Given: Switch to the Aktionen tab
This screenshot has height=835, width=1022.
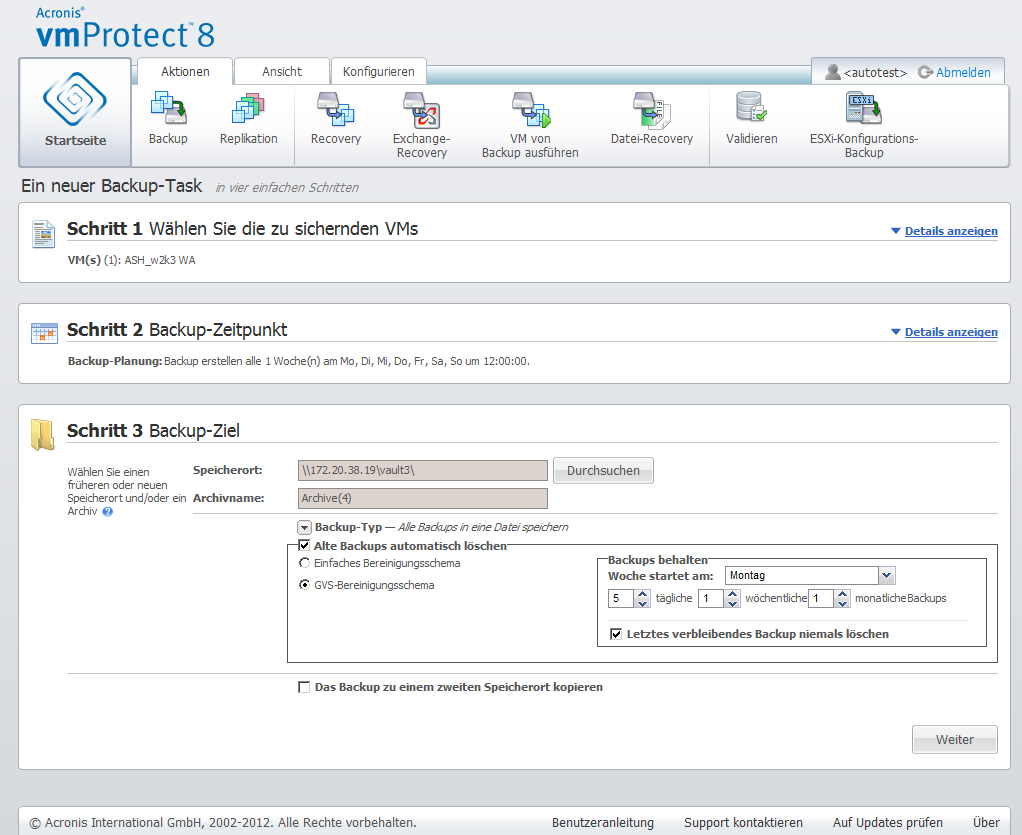Looking at the screenshot, I should [185, 72].
